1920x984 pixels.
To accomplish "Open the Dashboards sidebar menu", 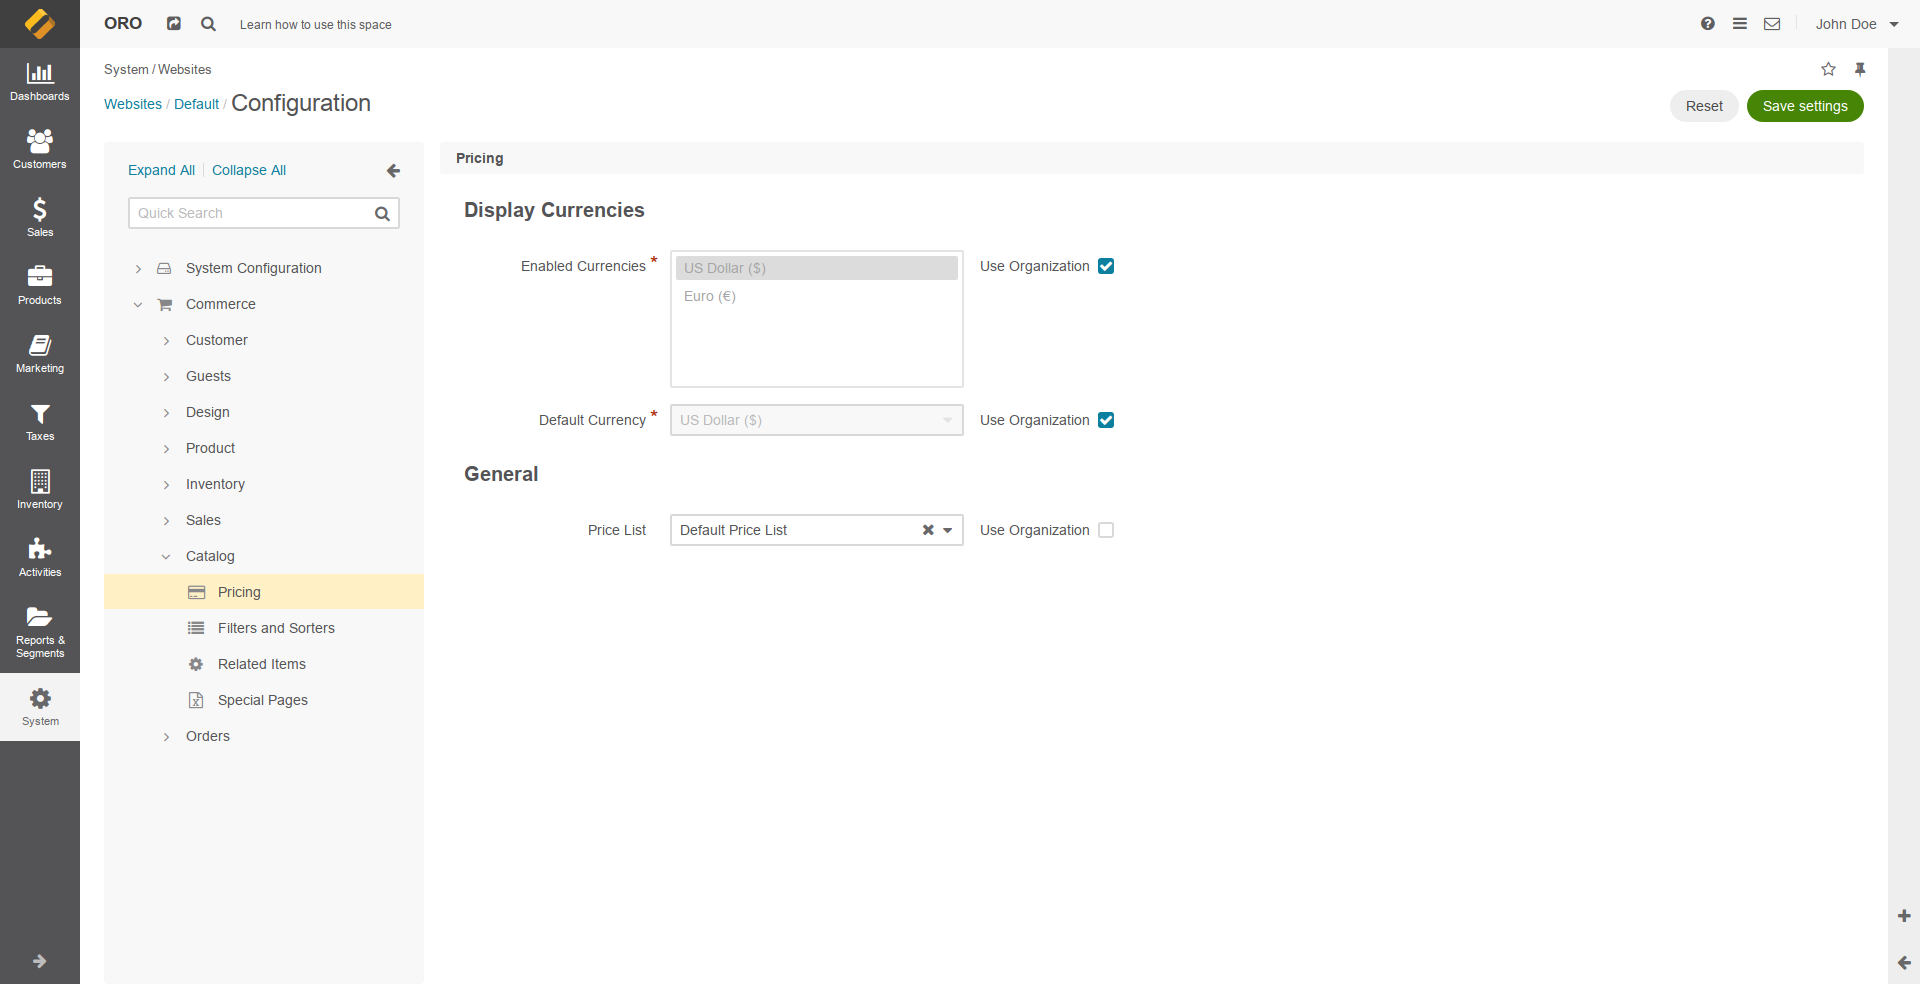I will tap(40, 82).
